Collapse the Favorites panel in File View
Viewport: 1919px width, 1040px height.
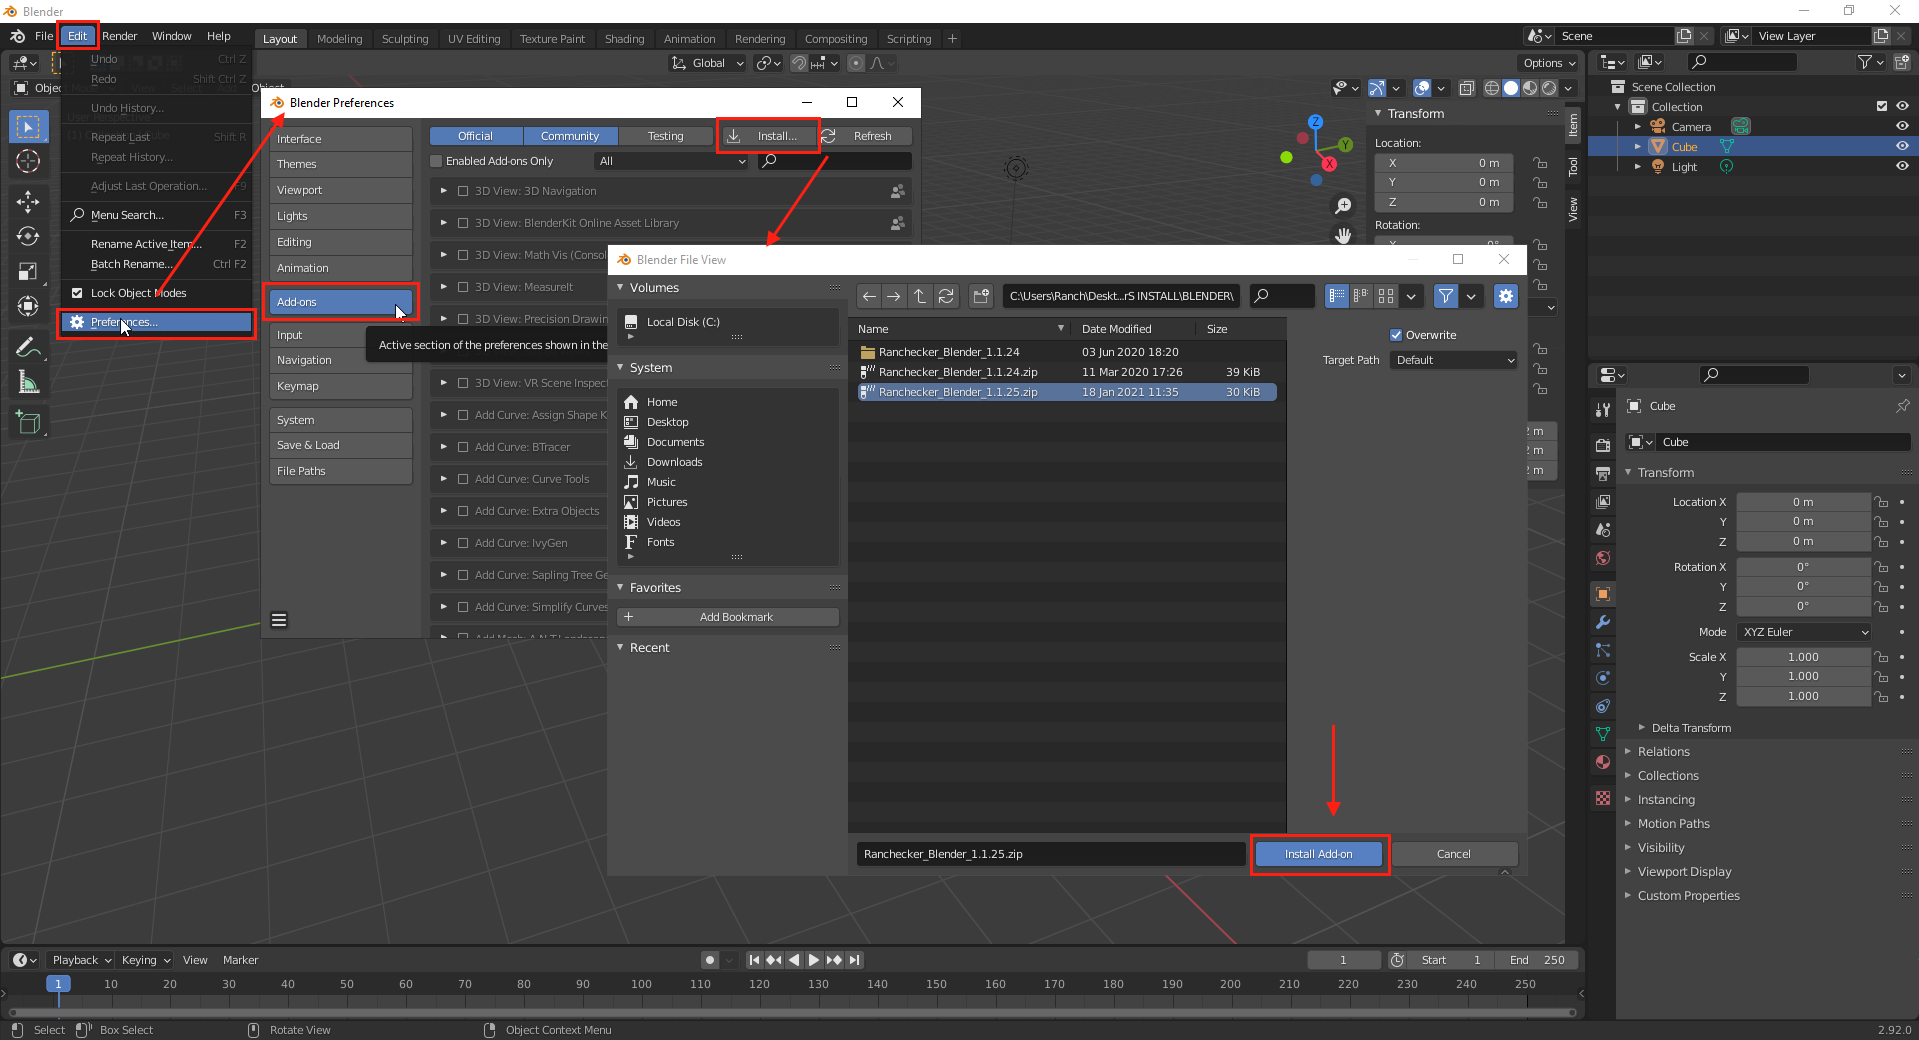coord(620,587)
